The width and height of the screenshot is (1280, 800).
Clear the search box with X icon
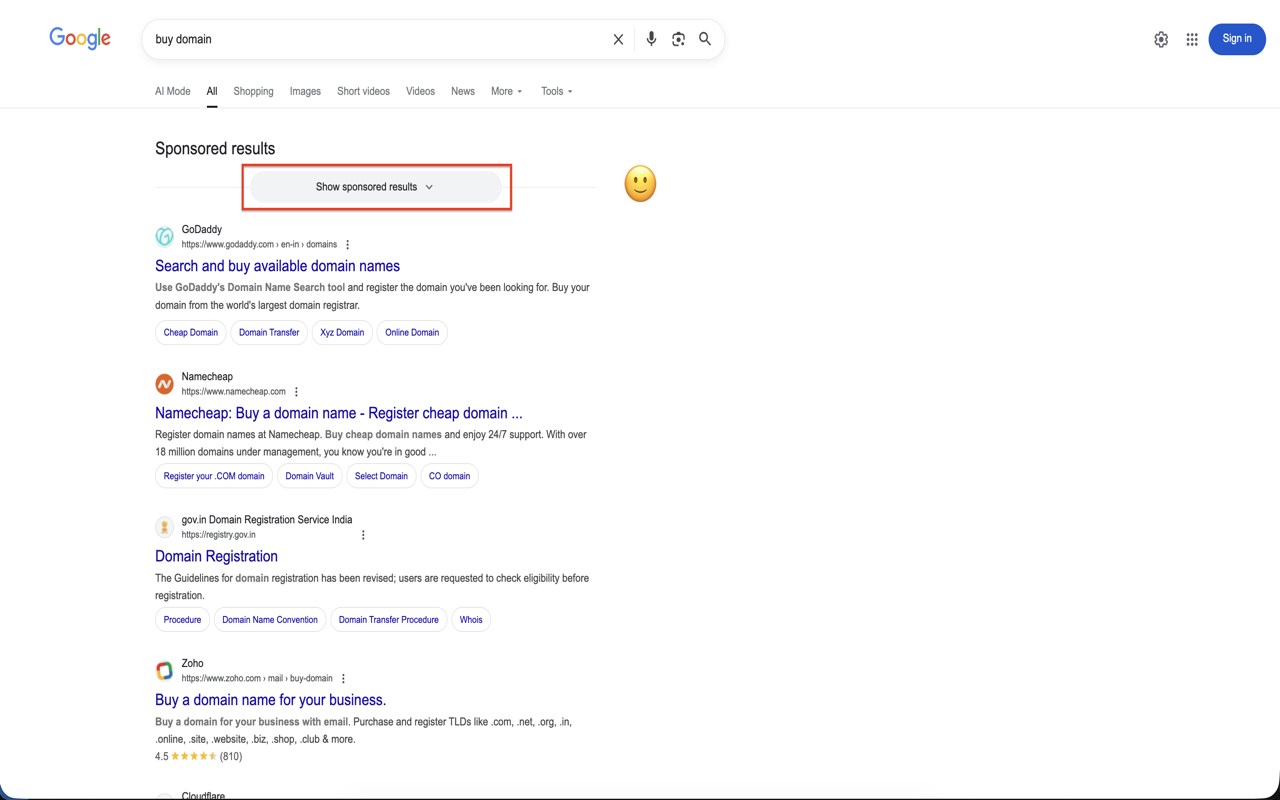coord(618,39)
